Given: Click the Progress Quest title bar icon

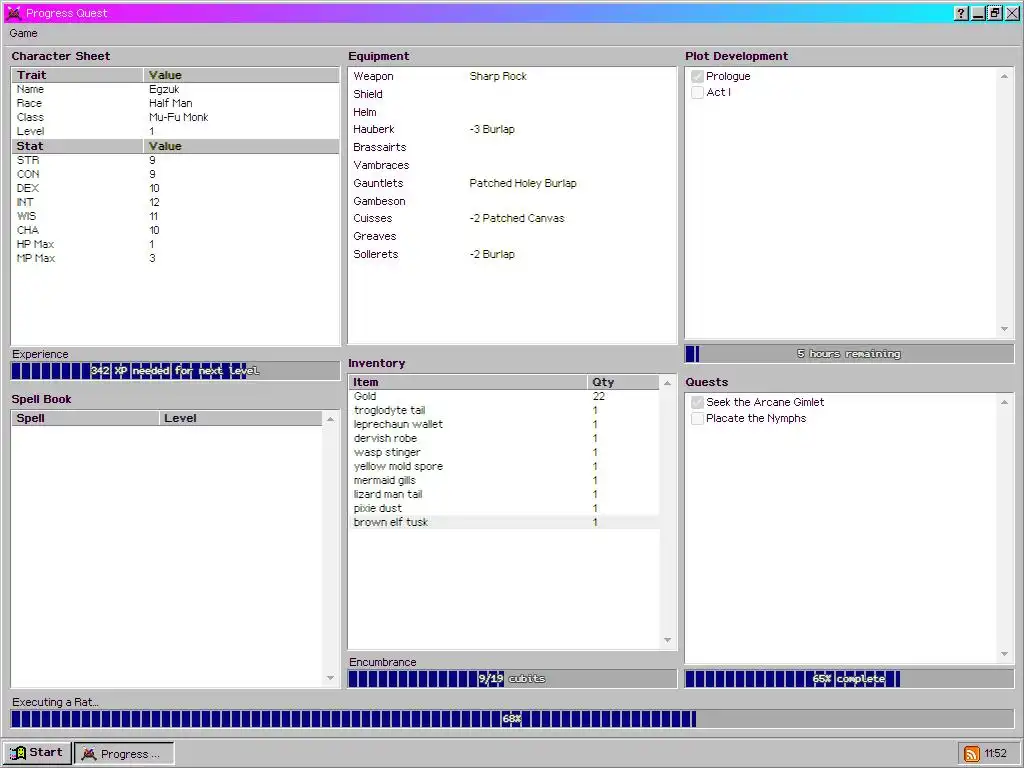Looking at the screenshot, I should click(x=13, y=12).
